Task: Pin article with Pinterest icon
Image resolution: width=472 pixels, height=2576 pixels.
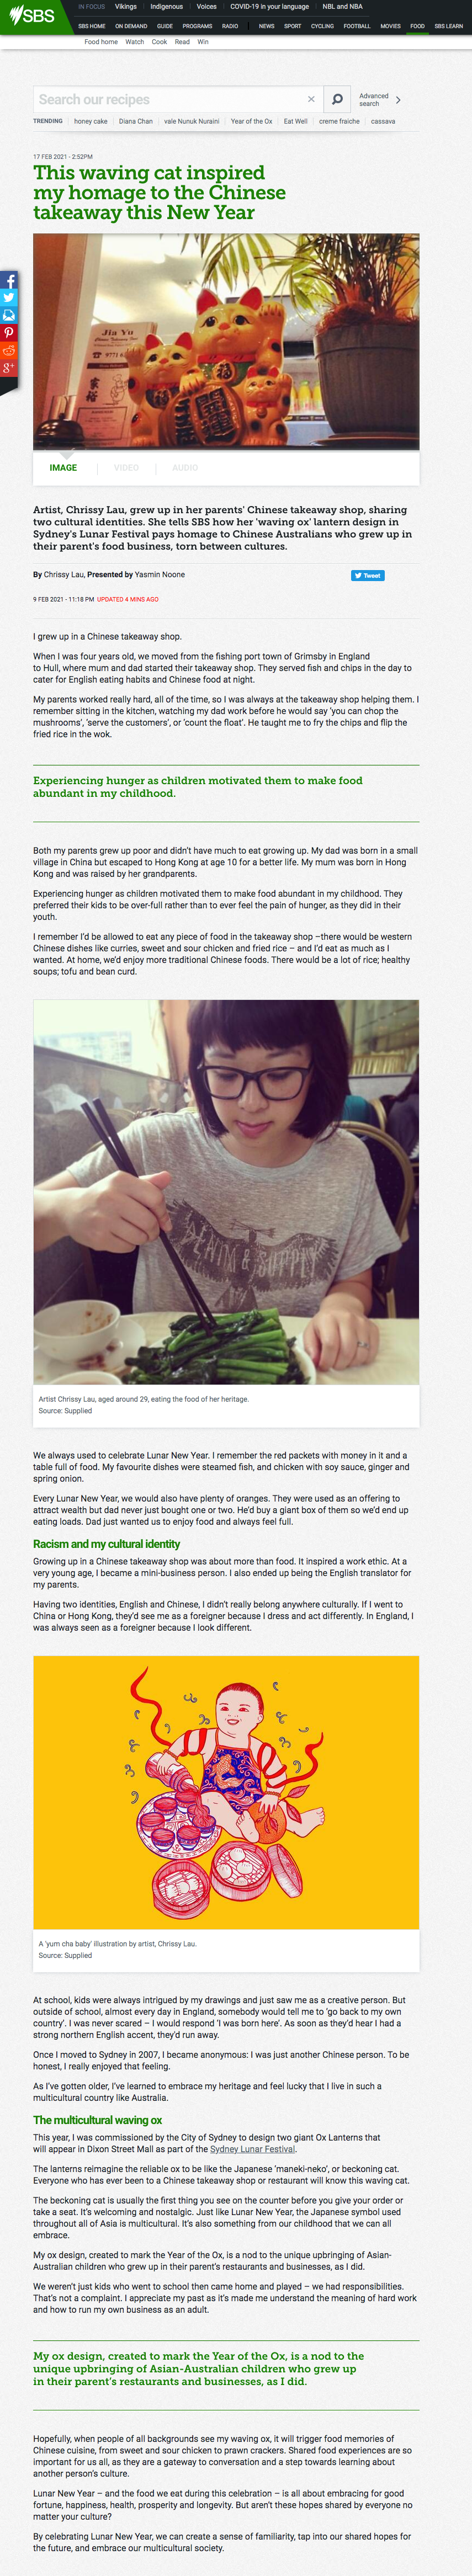Action: [x=8, y=333]
